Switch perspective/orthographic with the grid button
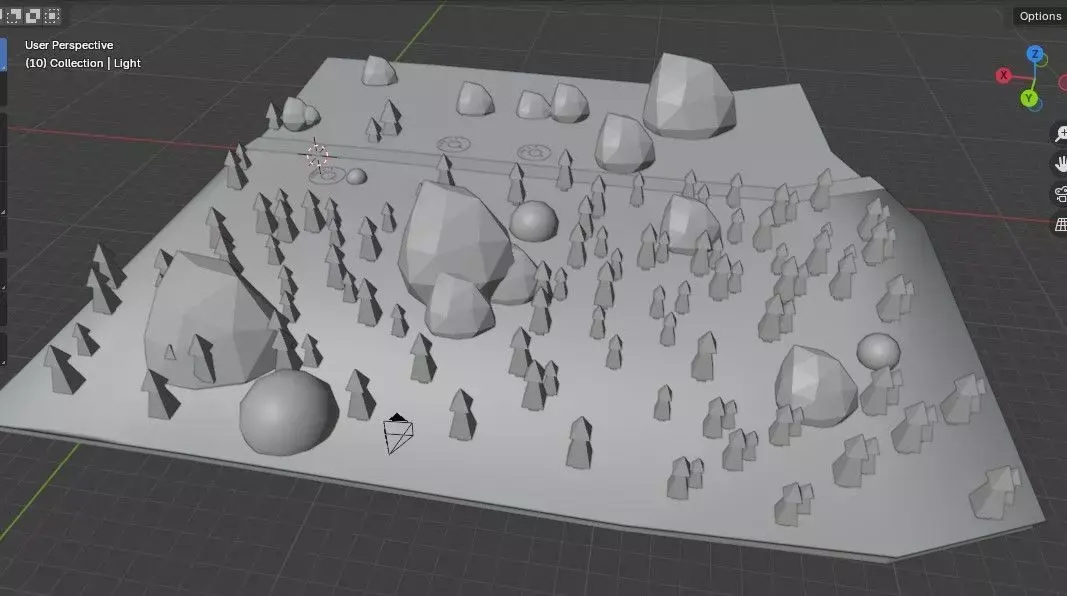The image size is (1067, 596). point(1060,224)
